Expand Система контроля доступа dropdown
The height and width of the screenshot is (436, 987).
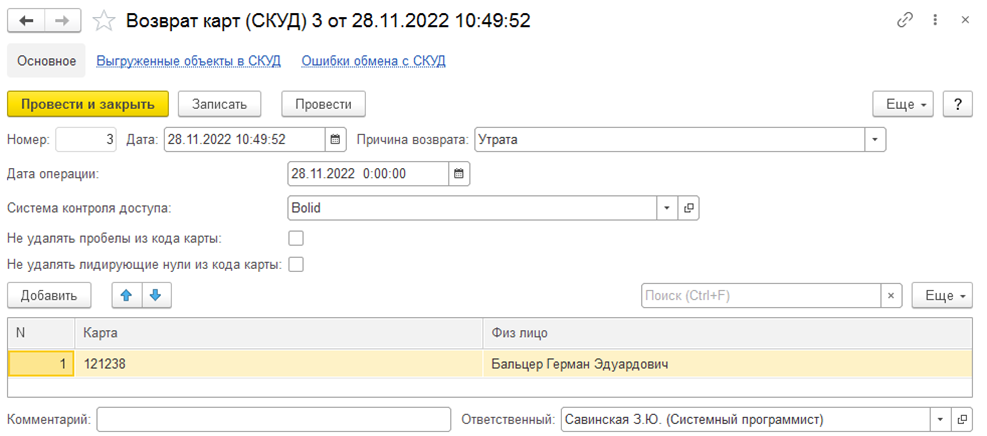pyautogui.click(x=666, y=208)
